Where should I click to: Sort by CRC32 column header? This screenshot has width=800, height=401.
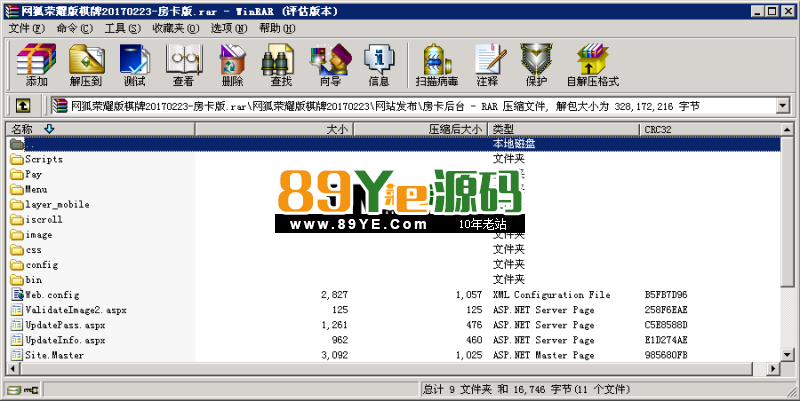(x=710, y=129)
